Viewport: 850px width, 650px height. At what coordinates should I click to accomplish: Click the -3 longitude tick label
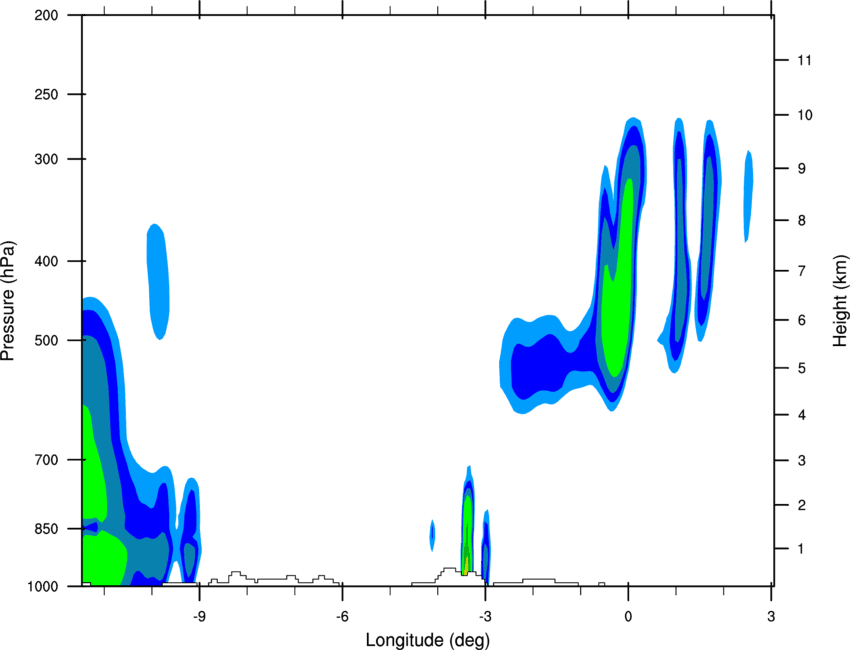[485, 616]
